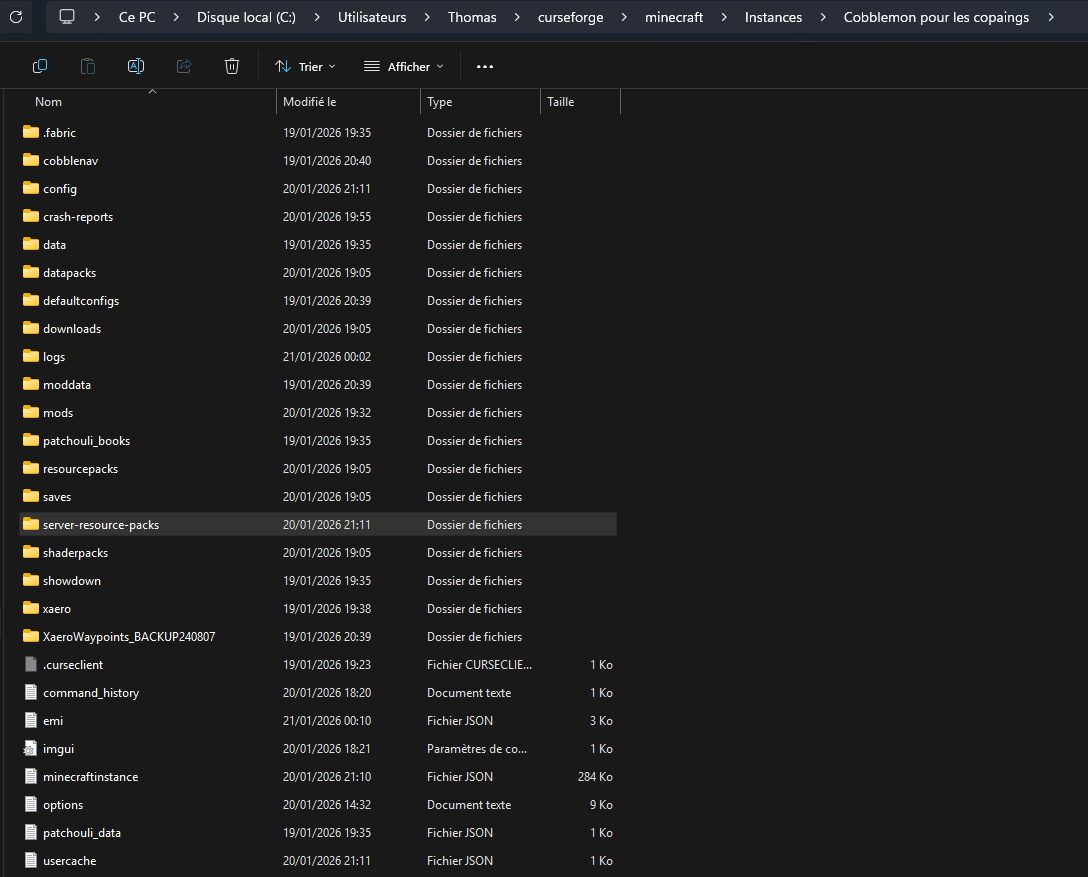Click the Copy icon in toolbar
The image size is (1088, 877).
pos(40,66)
